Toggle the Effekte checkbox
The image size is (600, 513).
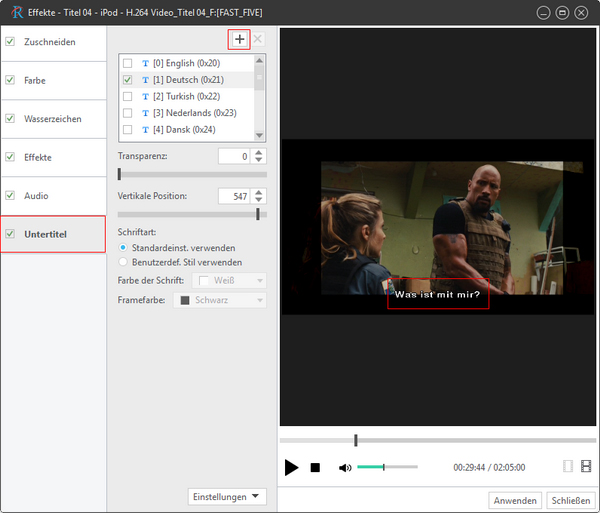point(10,157)
